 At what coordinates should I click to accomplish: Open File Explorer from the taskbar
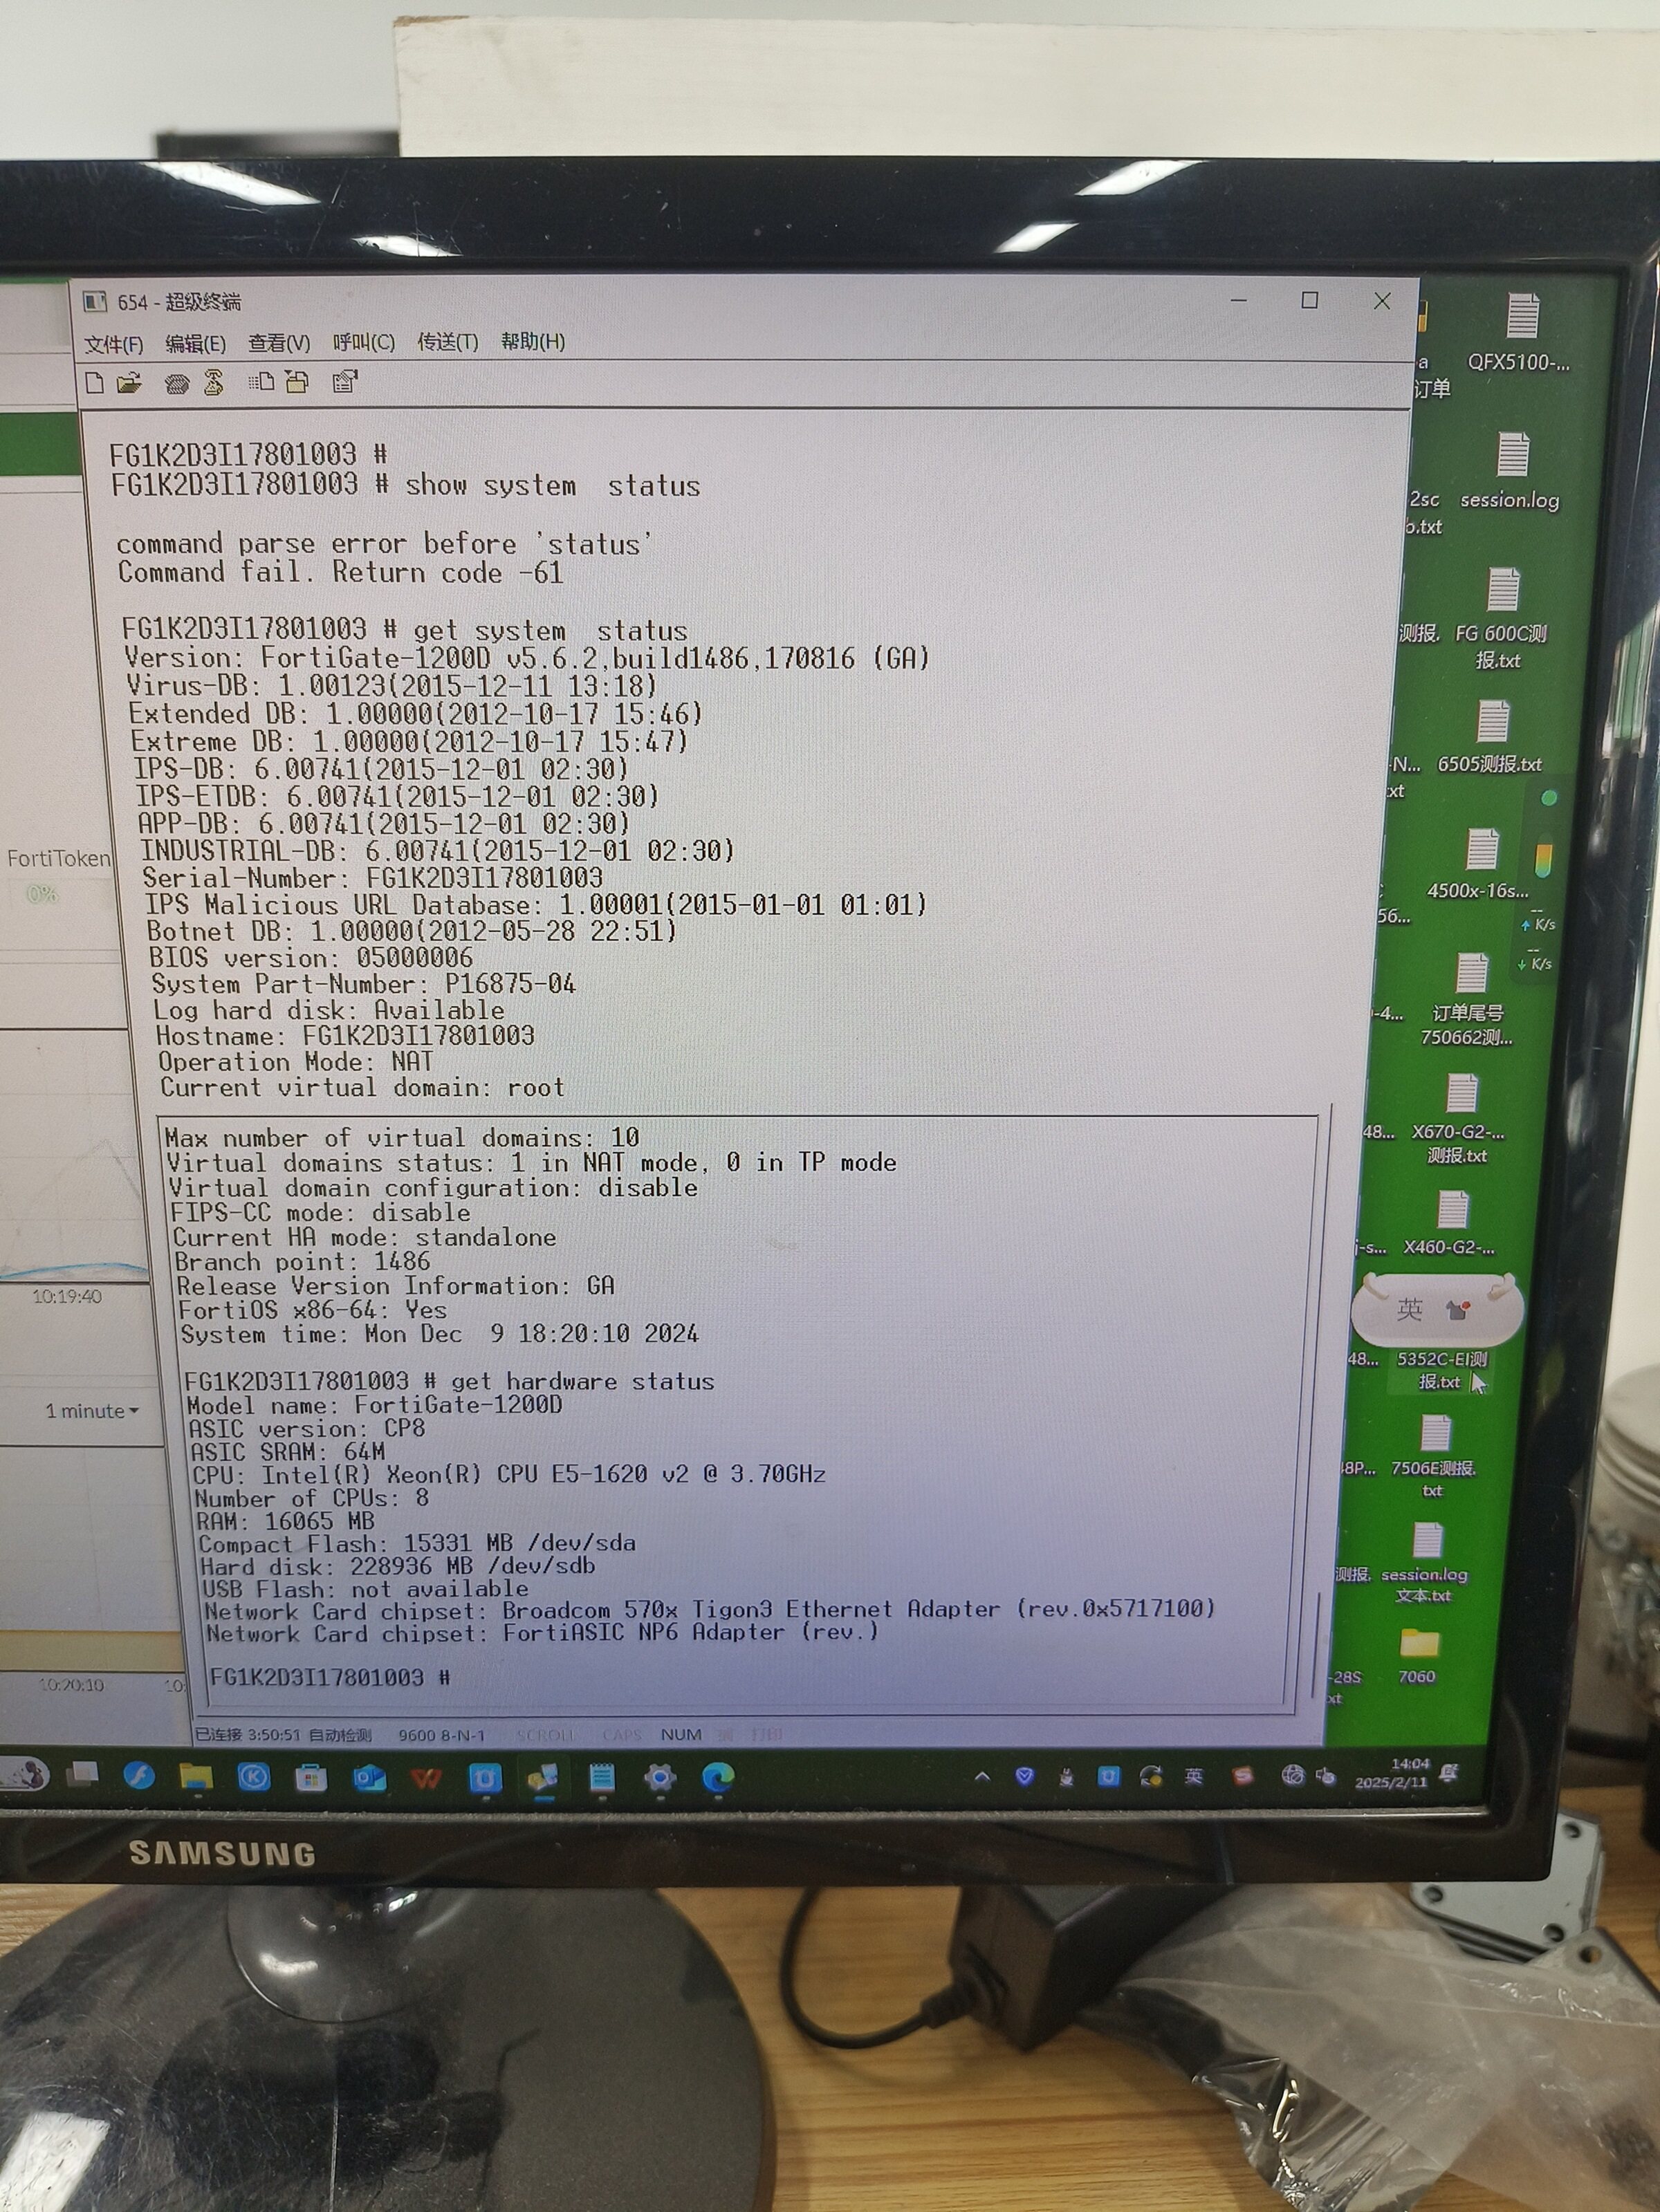(x=196, y=1776)
